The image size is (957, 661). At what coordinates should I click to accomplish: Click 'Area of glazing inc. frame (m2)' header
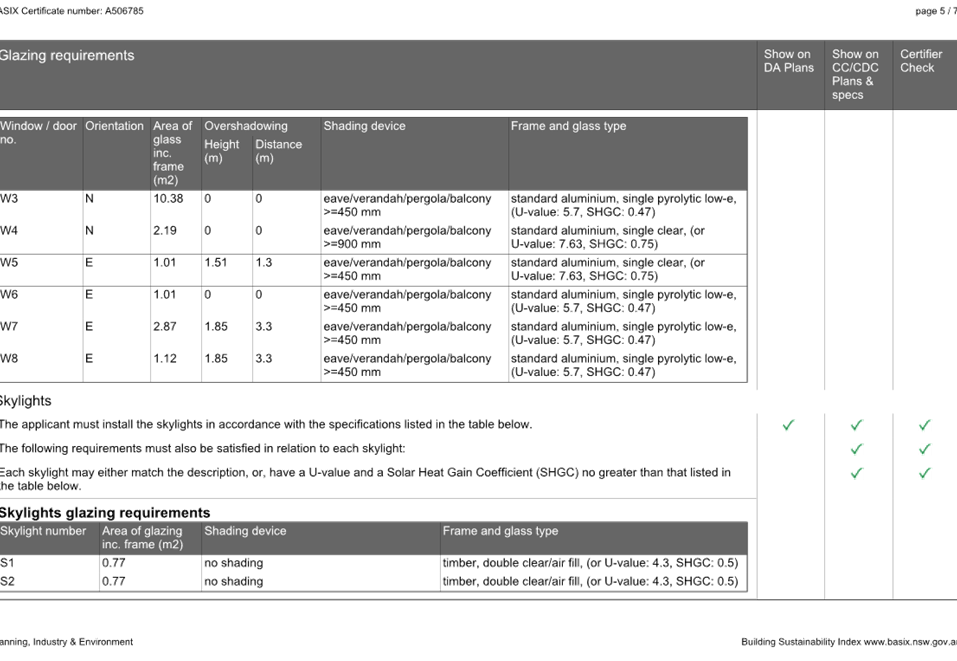tap(142, 538)
